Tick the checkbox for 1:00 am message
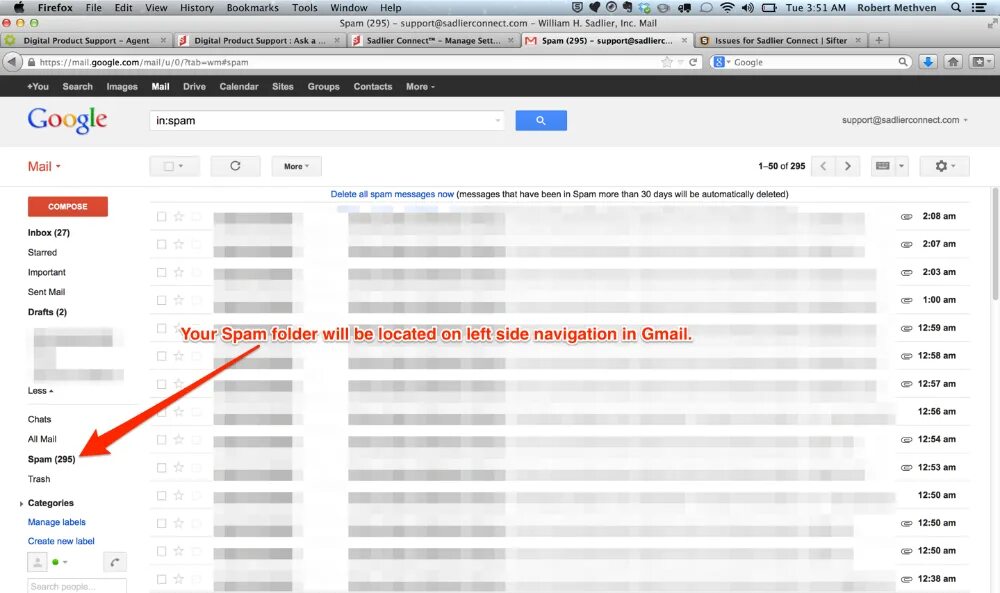1000x593 pixels. [x=161, y=300]
